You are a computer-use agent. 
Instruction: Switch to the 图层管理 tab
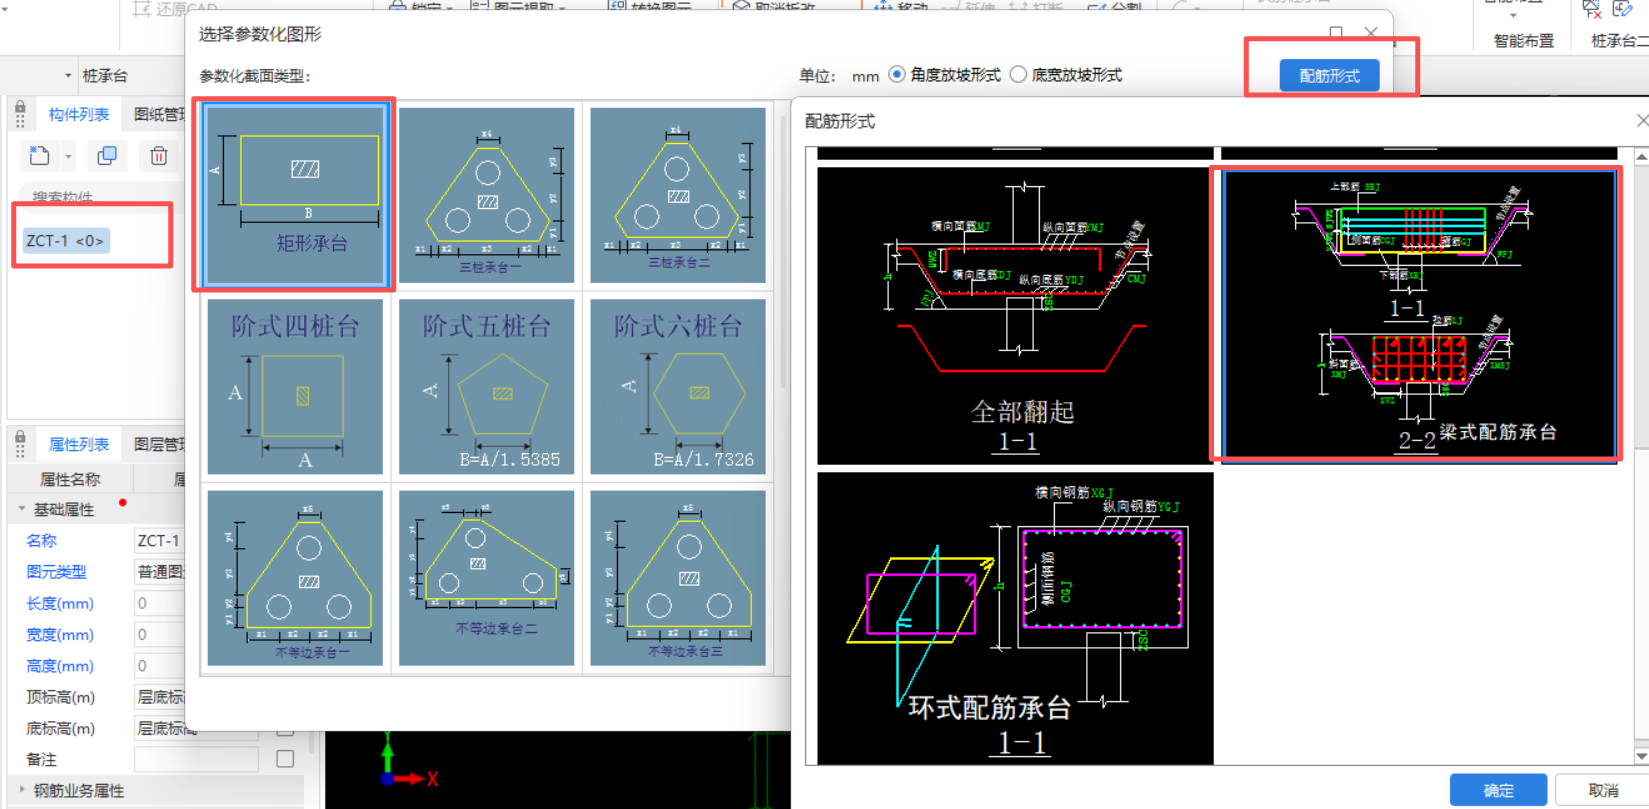[159, 444]
